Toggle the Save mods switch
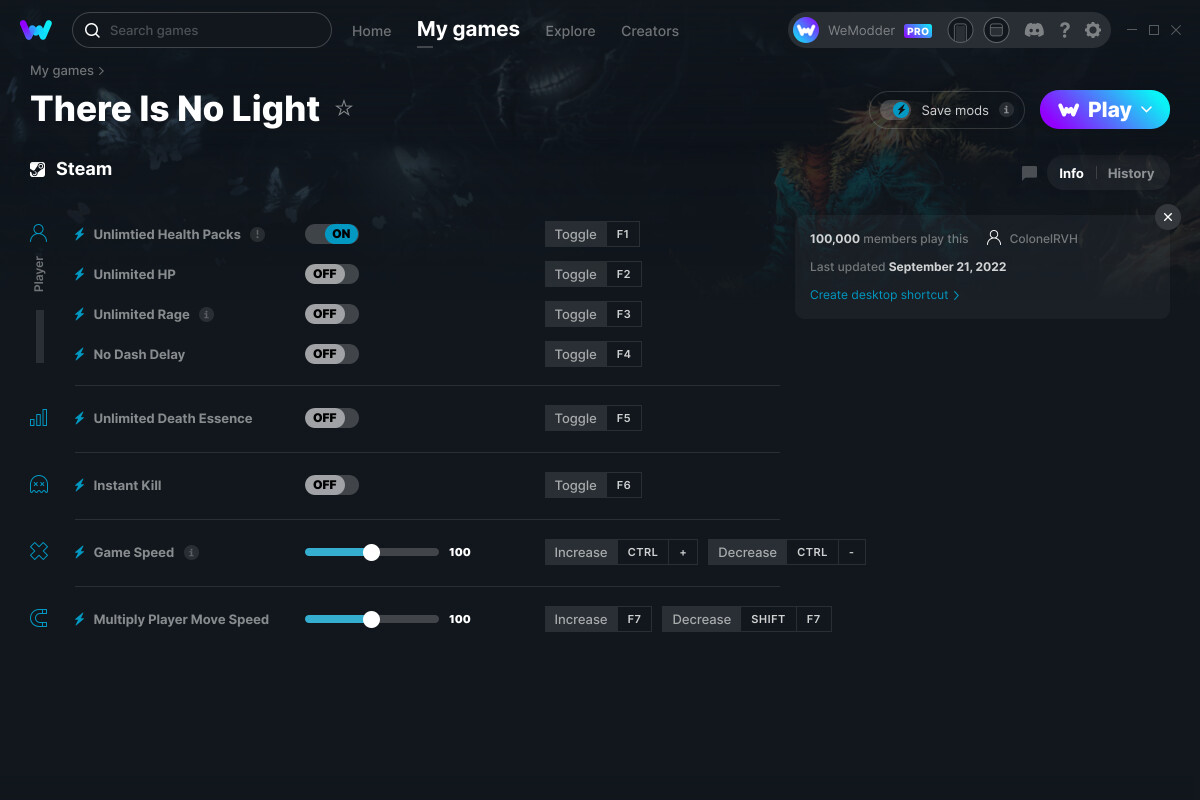This screenshot has height=800, width=1200. pyautogui.click(x=896, y=110)
